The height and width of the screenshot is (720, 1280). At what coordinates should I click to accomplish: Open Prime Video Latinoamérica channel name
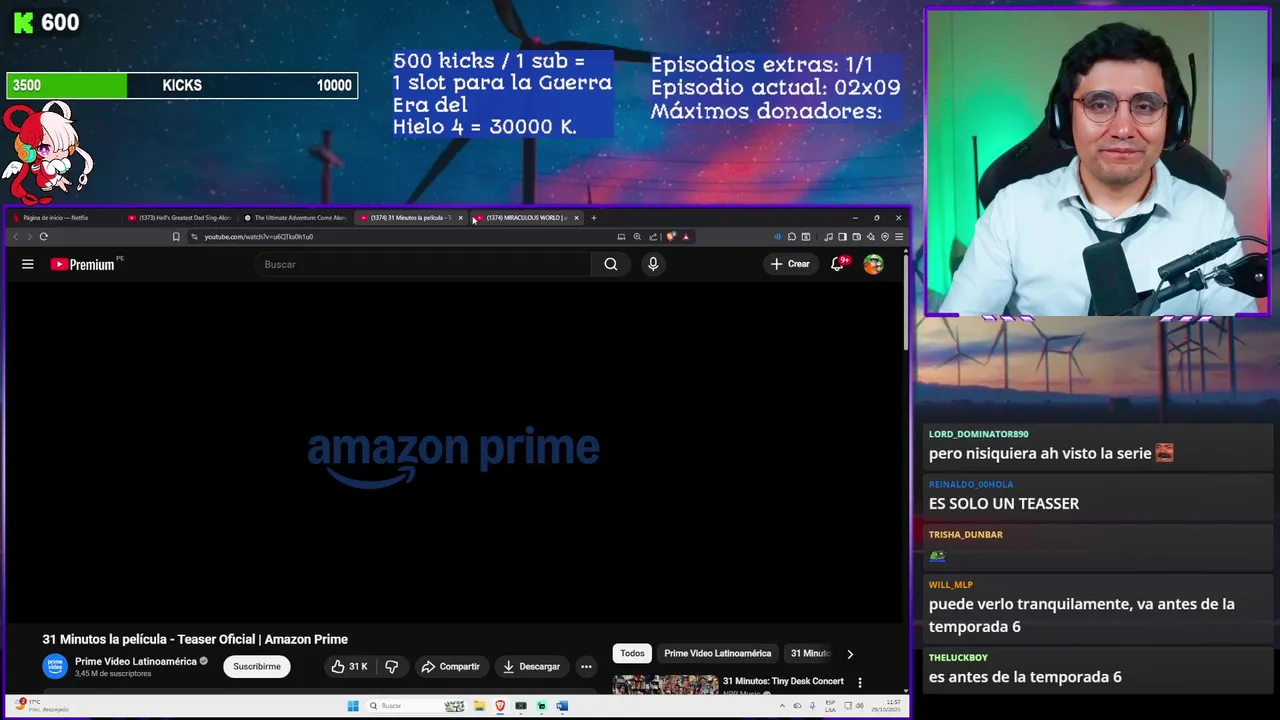[x=136, y=661]
